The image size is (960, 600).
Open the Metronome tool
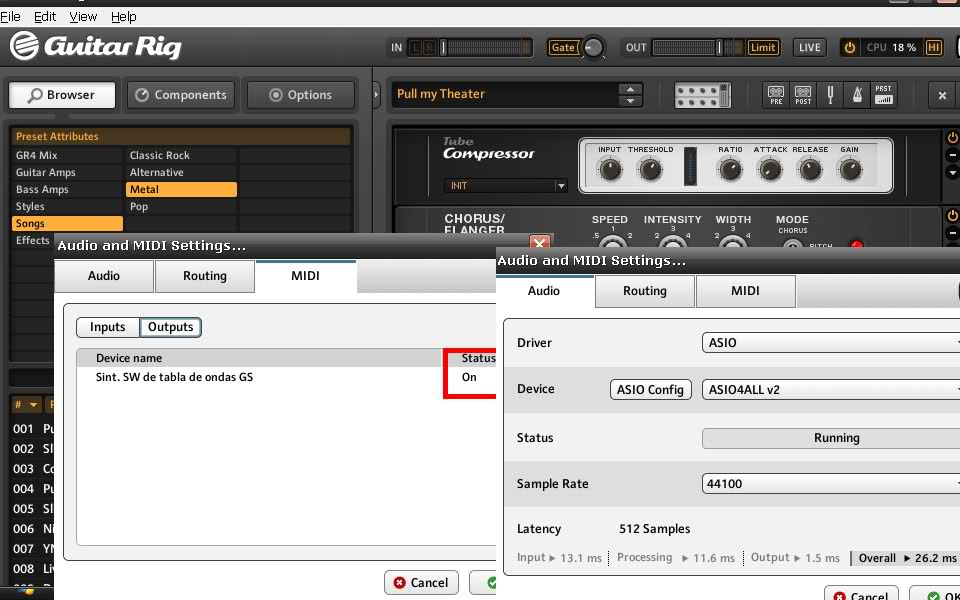[857, 95]
